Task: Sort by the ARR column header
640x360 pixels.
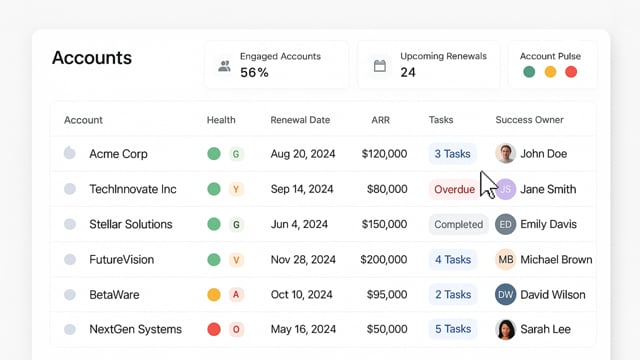Action: tap(380, 120)
